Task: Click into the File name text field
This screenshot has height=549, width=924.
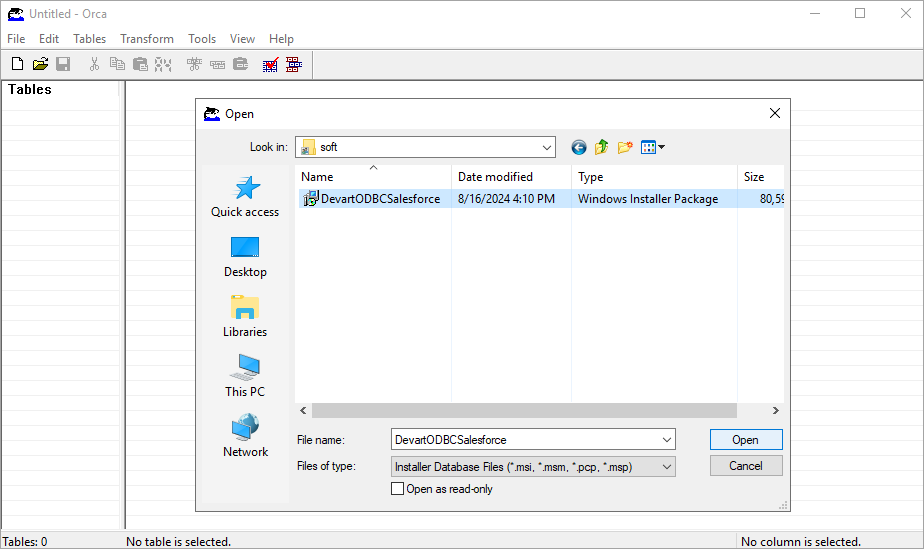Action: (x=524, y=439)
